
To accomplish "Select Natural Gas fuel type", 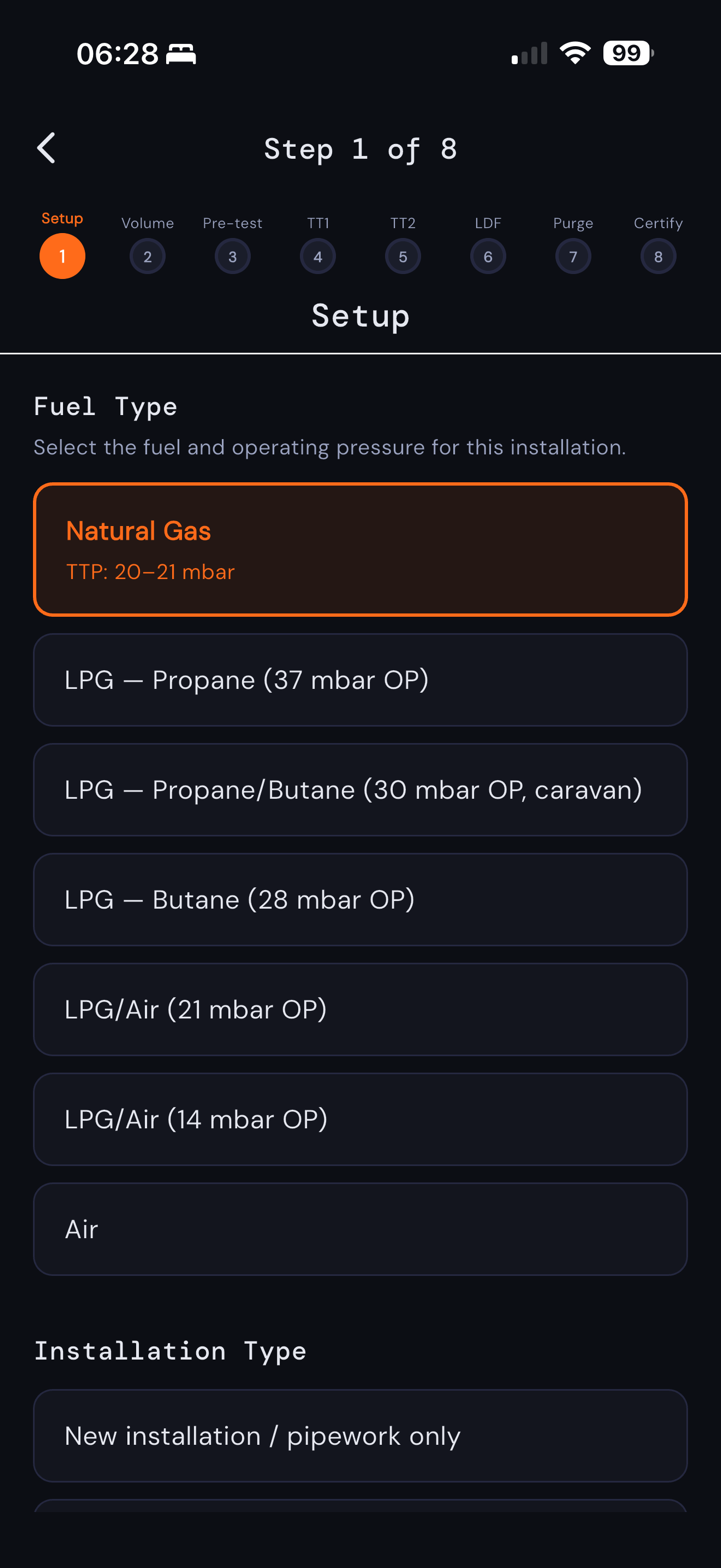I will 360,549.
